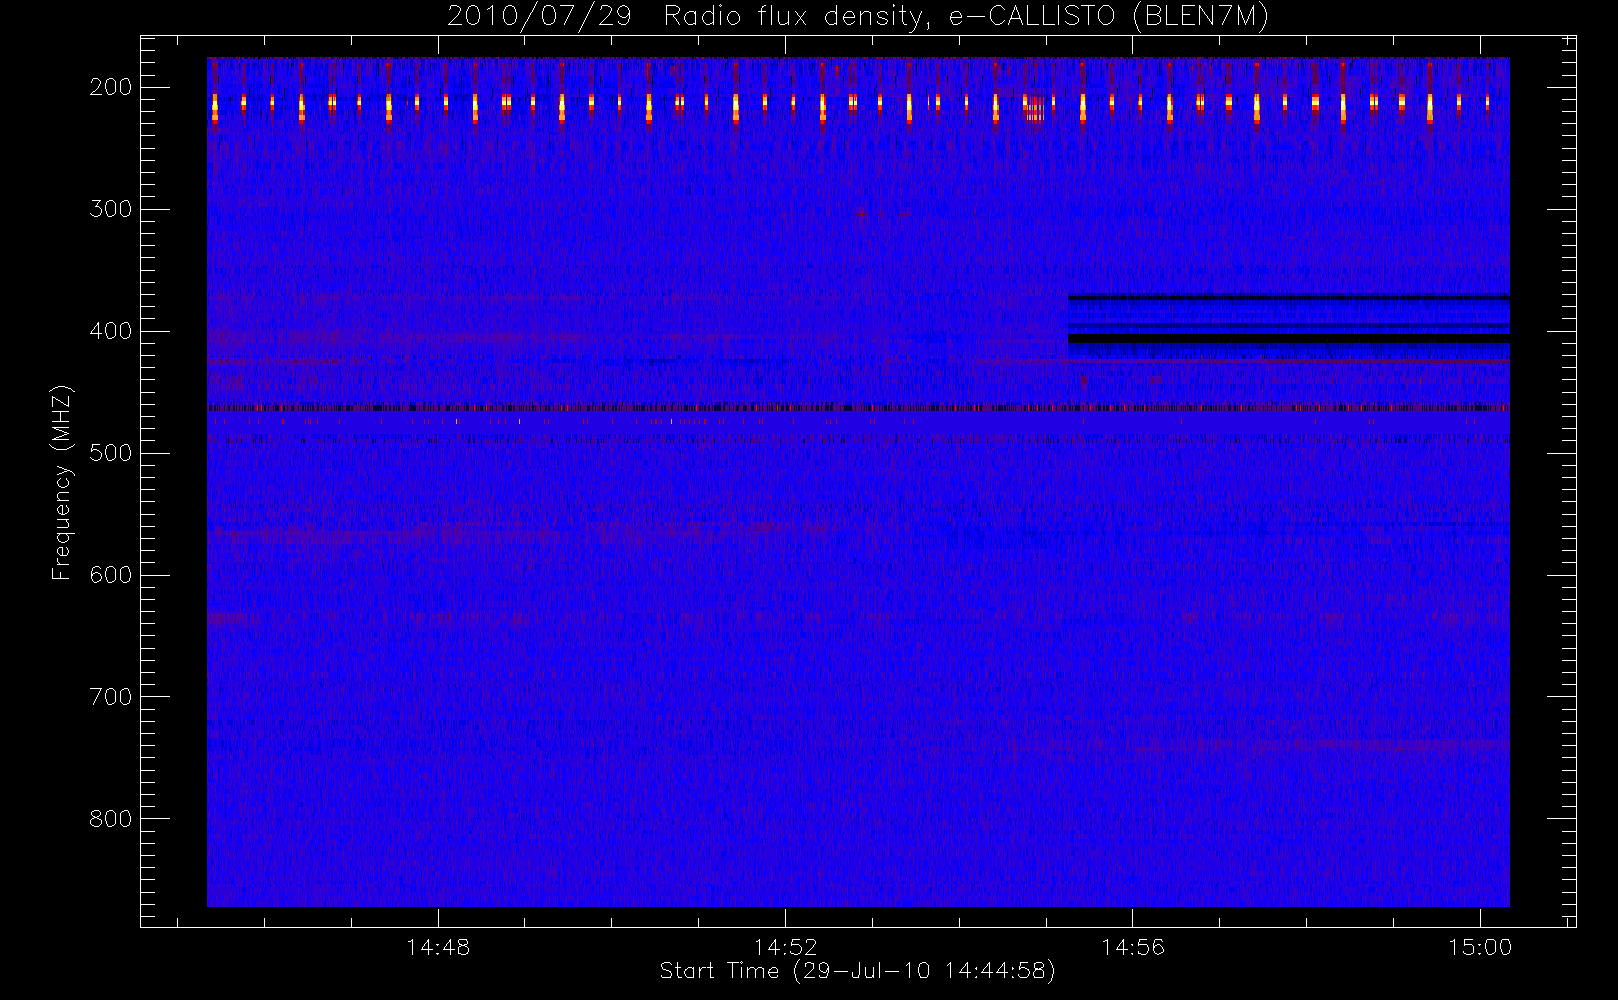Click the 'Frequency (MHZ)' y-axis label
The image size is (1618, 1000).
62,482
